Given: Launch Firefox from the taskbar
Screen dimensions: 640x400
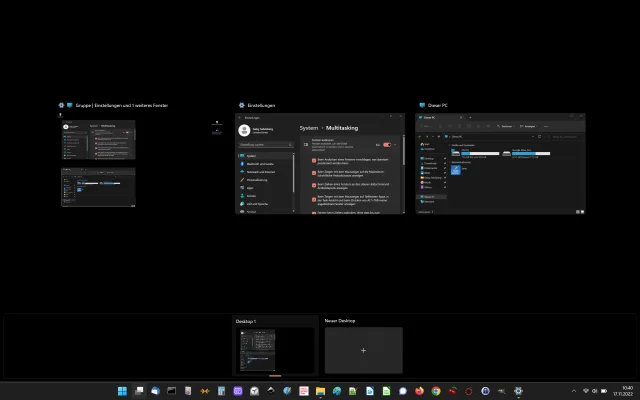Looking at the screenshot, I should click(419, 390).
